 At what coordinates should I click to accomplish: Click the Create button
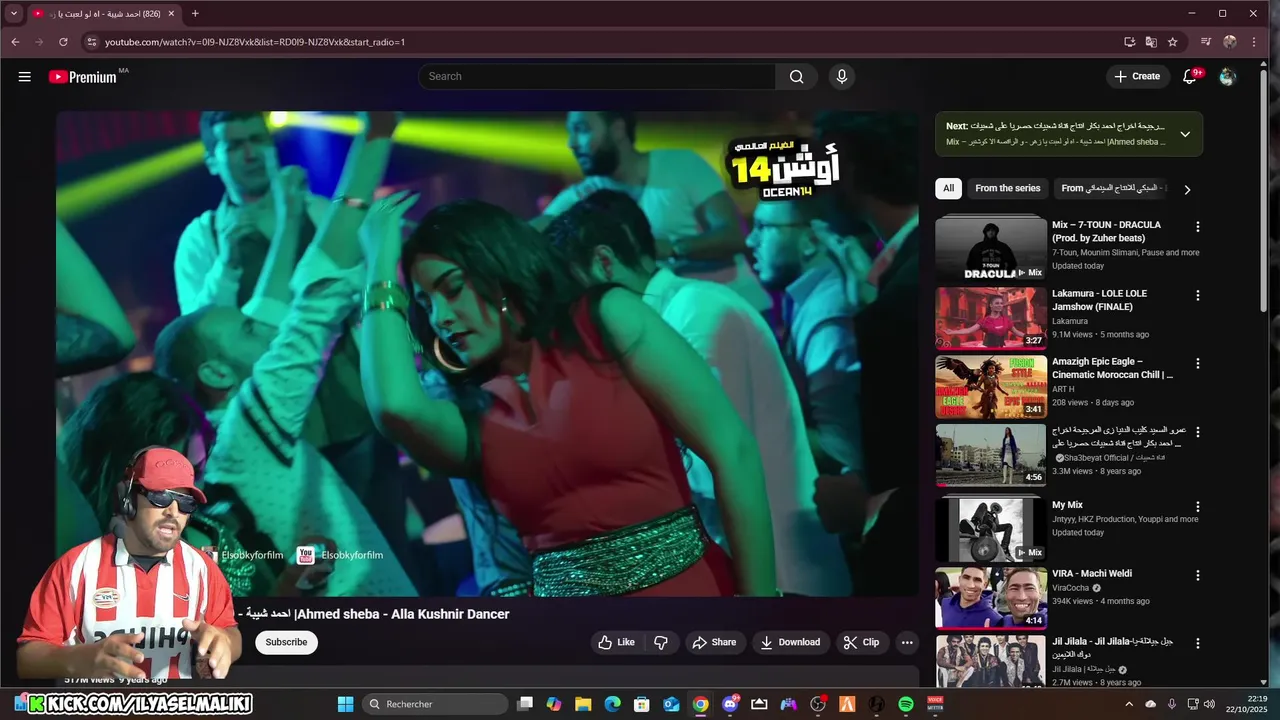(x=1138, y=76)
